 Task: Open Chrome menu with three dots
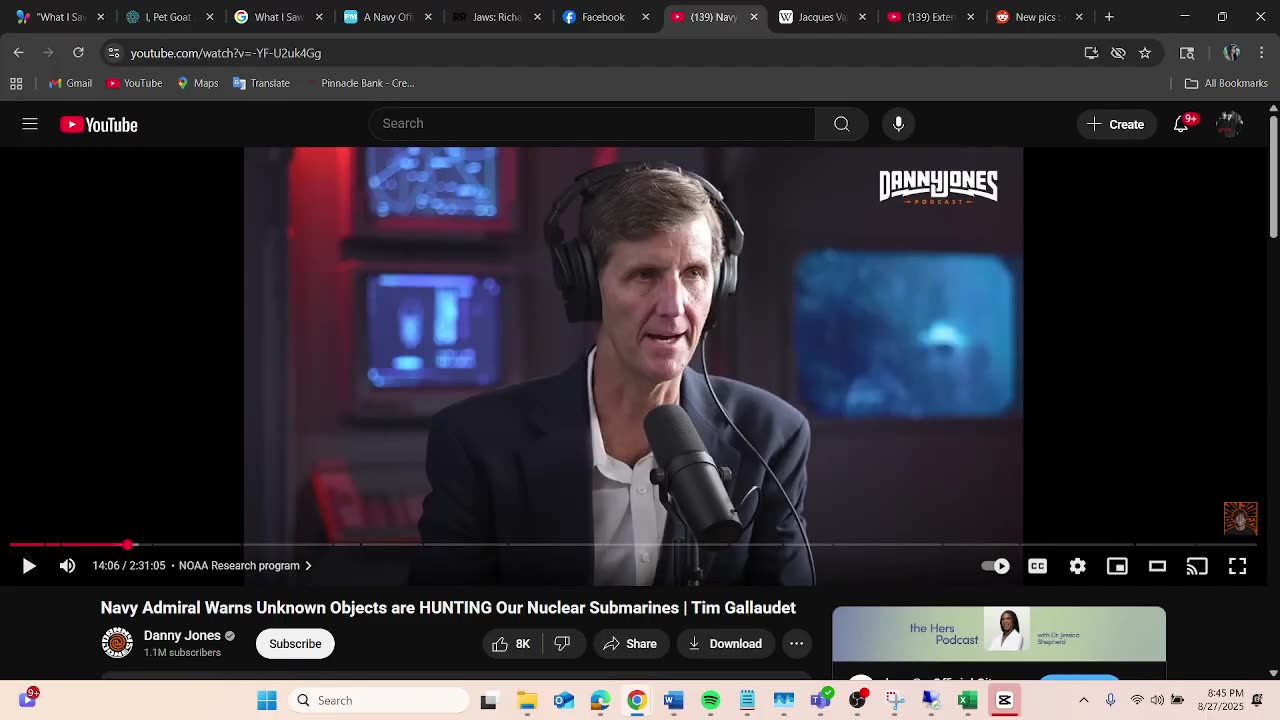[x=1260, y=53]
